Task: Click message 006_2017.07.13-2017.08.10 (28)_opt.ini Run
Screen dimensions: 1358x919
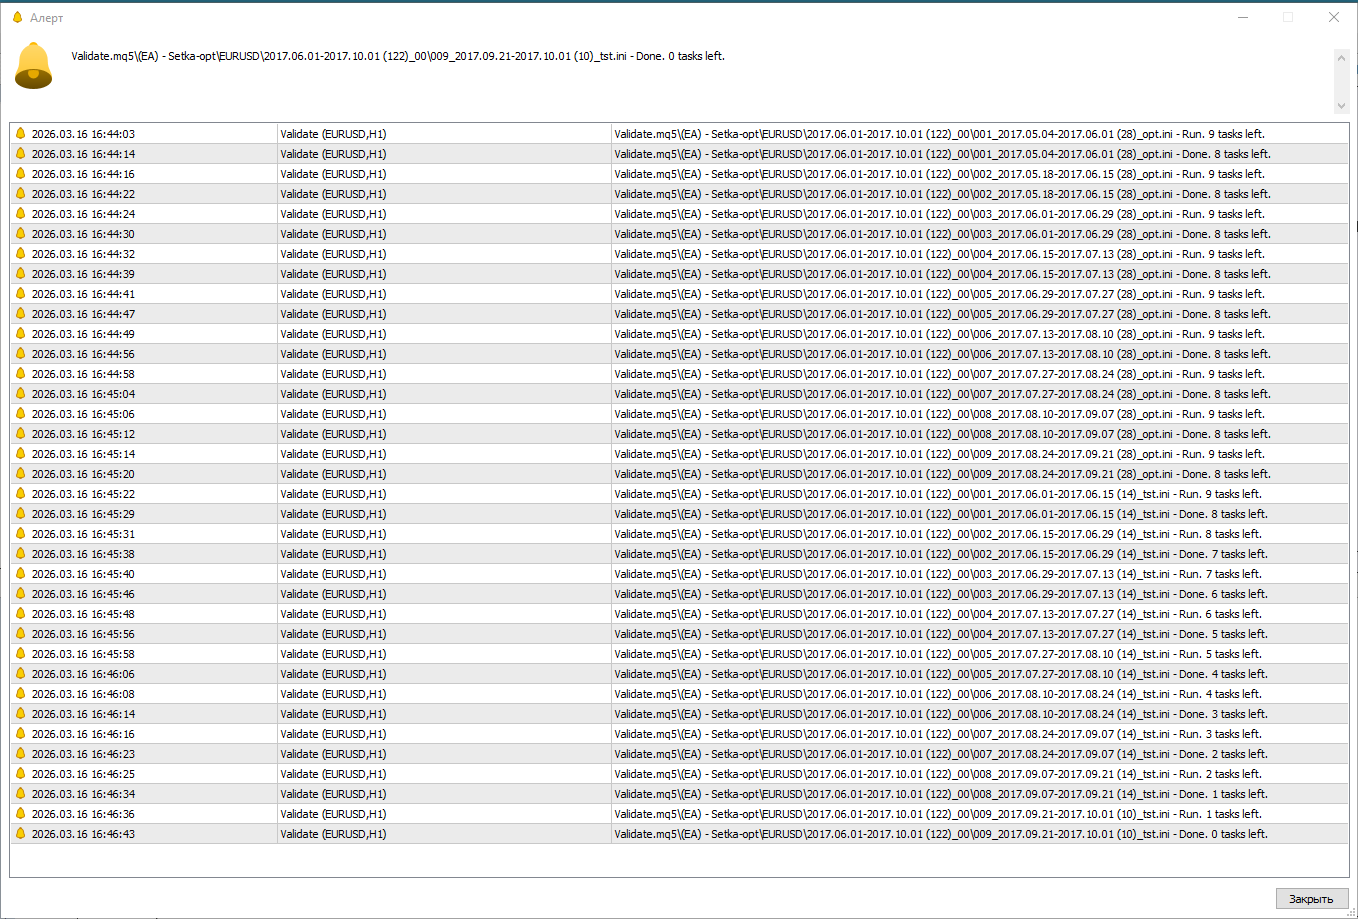Action: coord(939,334)
